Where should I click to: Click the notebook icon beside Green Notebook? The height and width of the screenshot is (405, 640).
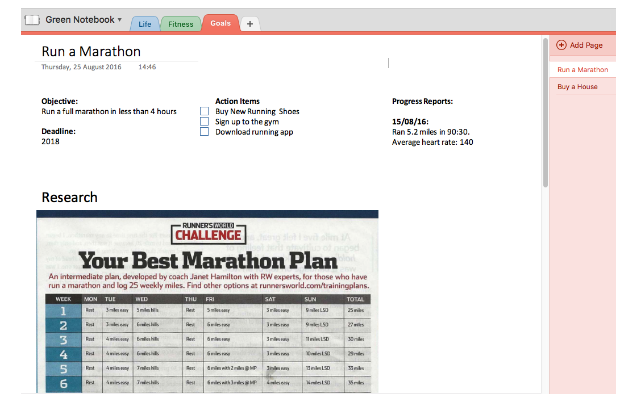[x=32, y=20]
